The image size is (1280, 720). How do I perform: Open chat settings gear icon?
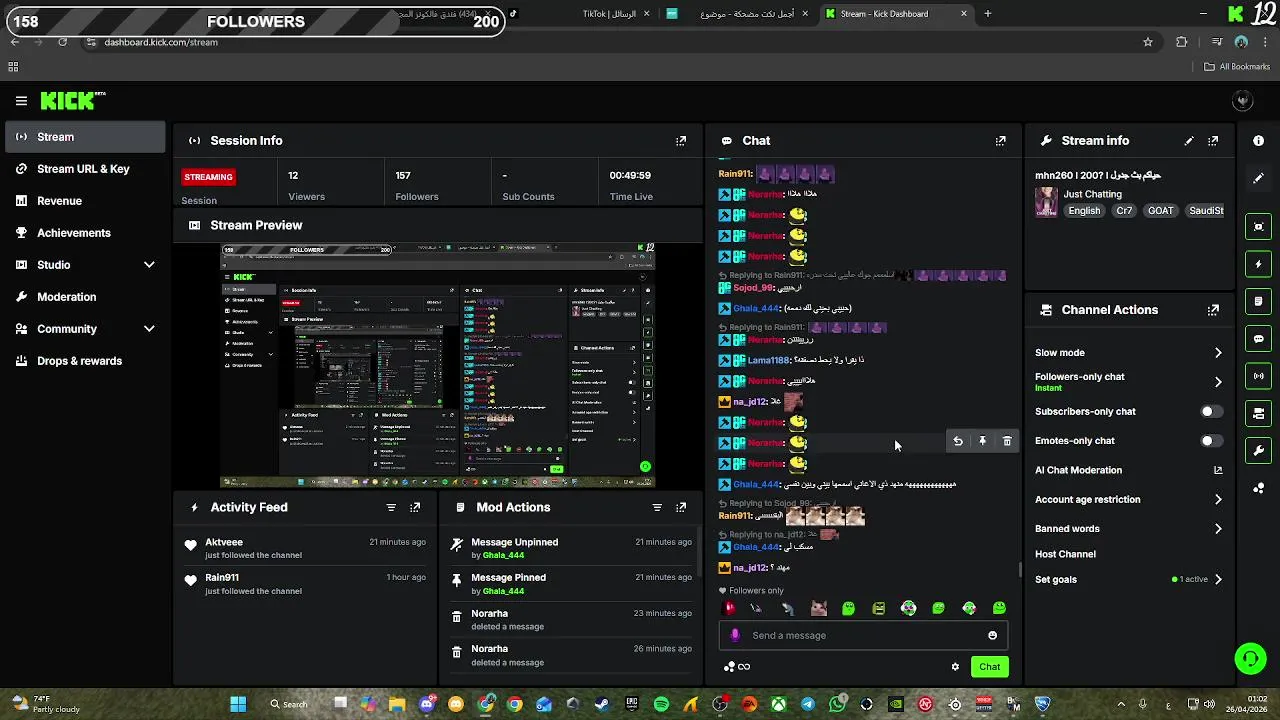[x=955, y=667]
